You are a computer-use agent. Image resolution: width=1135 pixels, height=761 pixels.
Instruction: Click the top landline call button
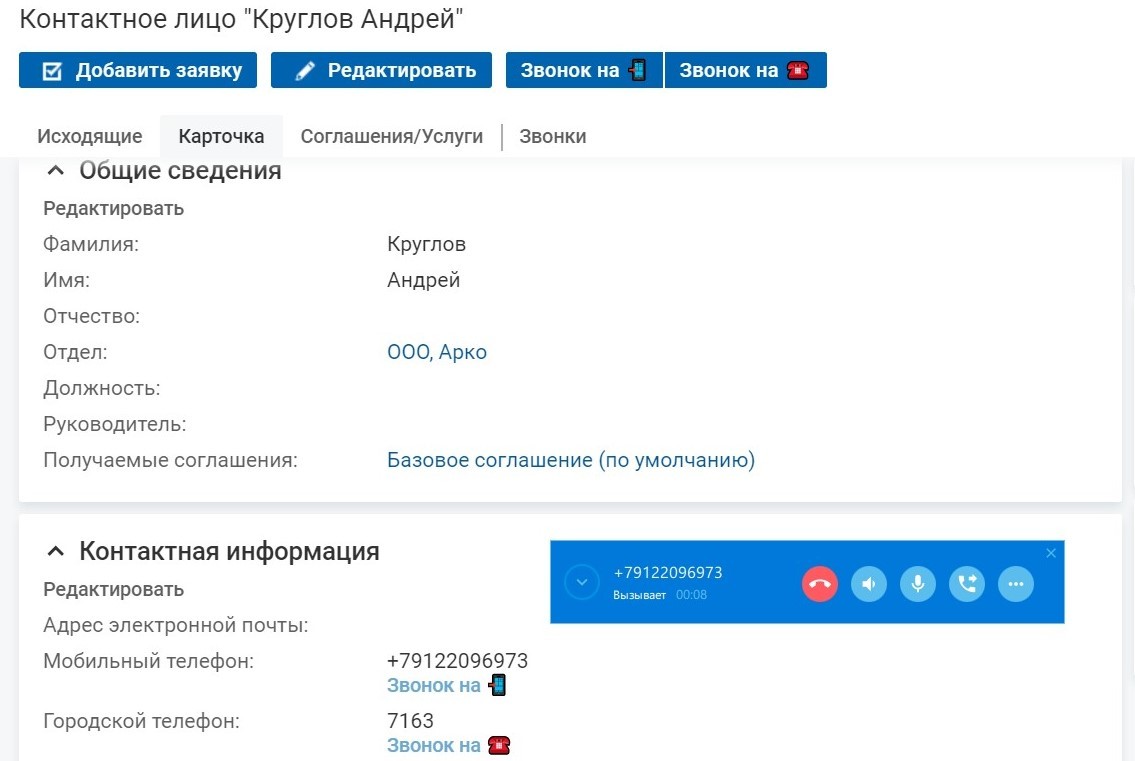[746, 70]
